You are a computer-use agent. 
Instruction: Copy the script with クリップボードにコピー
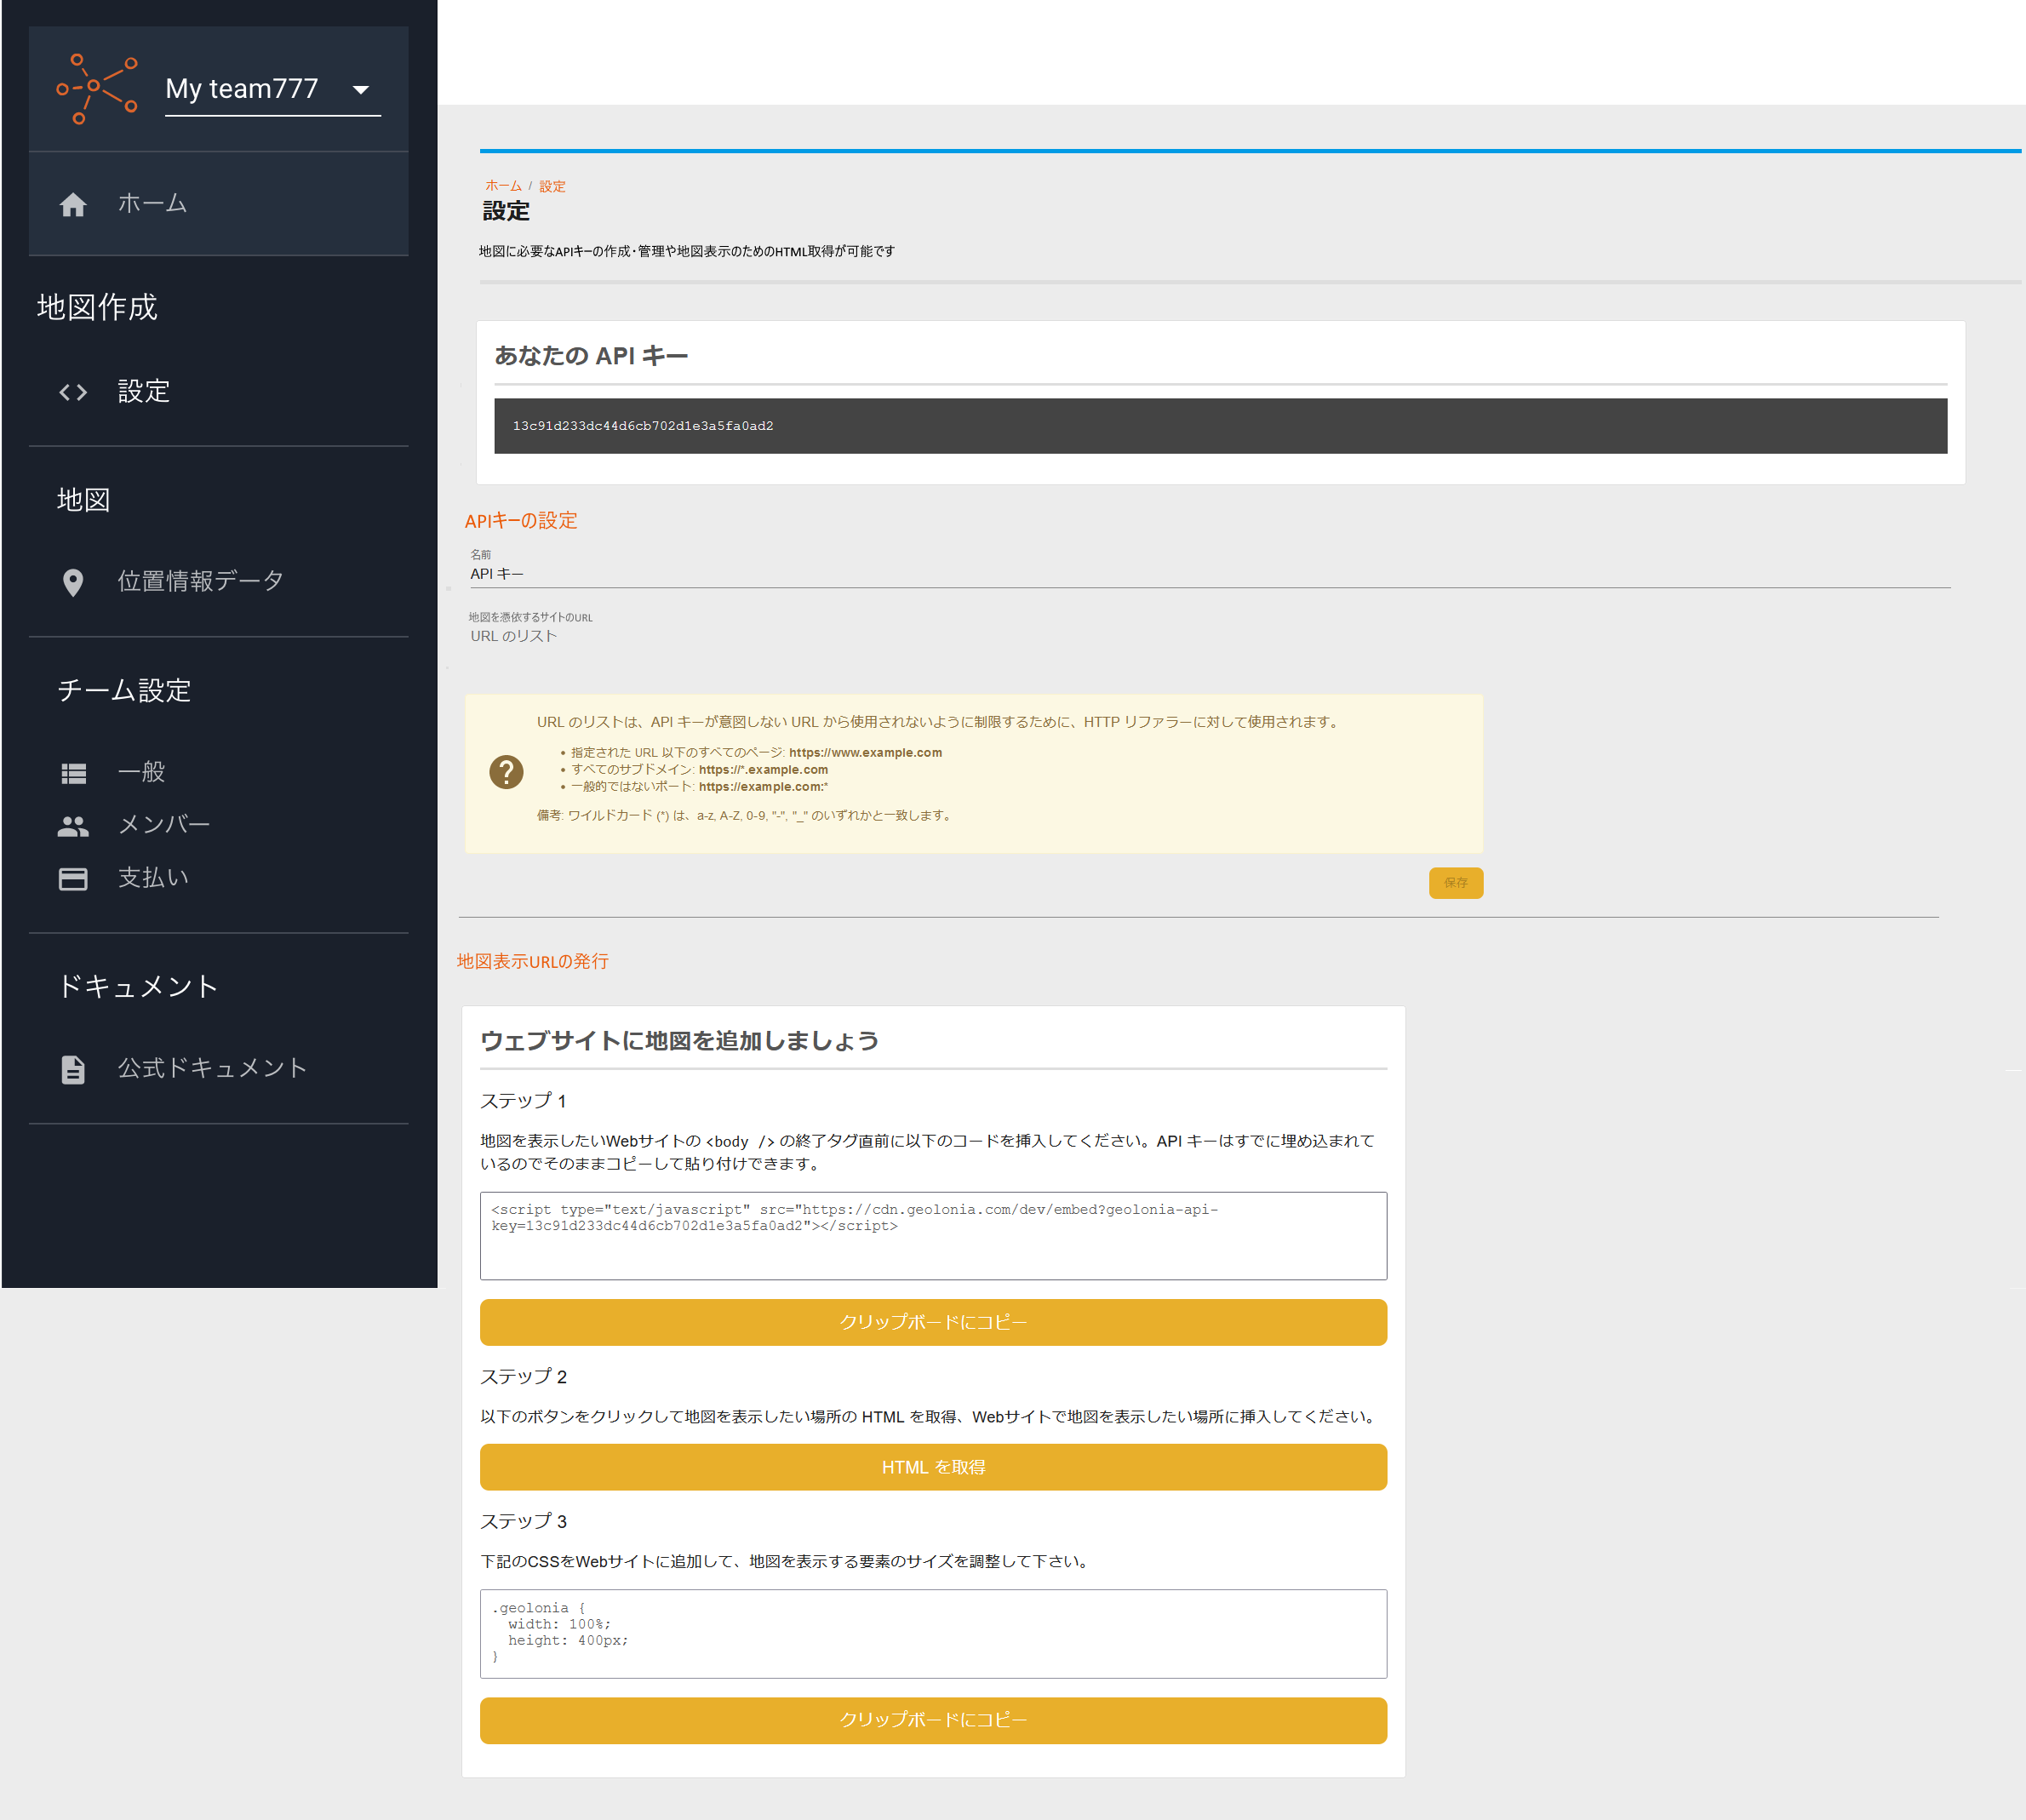tap(933, 1322)
